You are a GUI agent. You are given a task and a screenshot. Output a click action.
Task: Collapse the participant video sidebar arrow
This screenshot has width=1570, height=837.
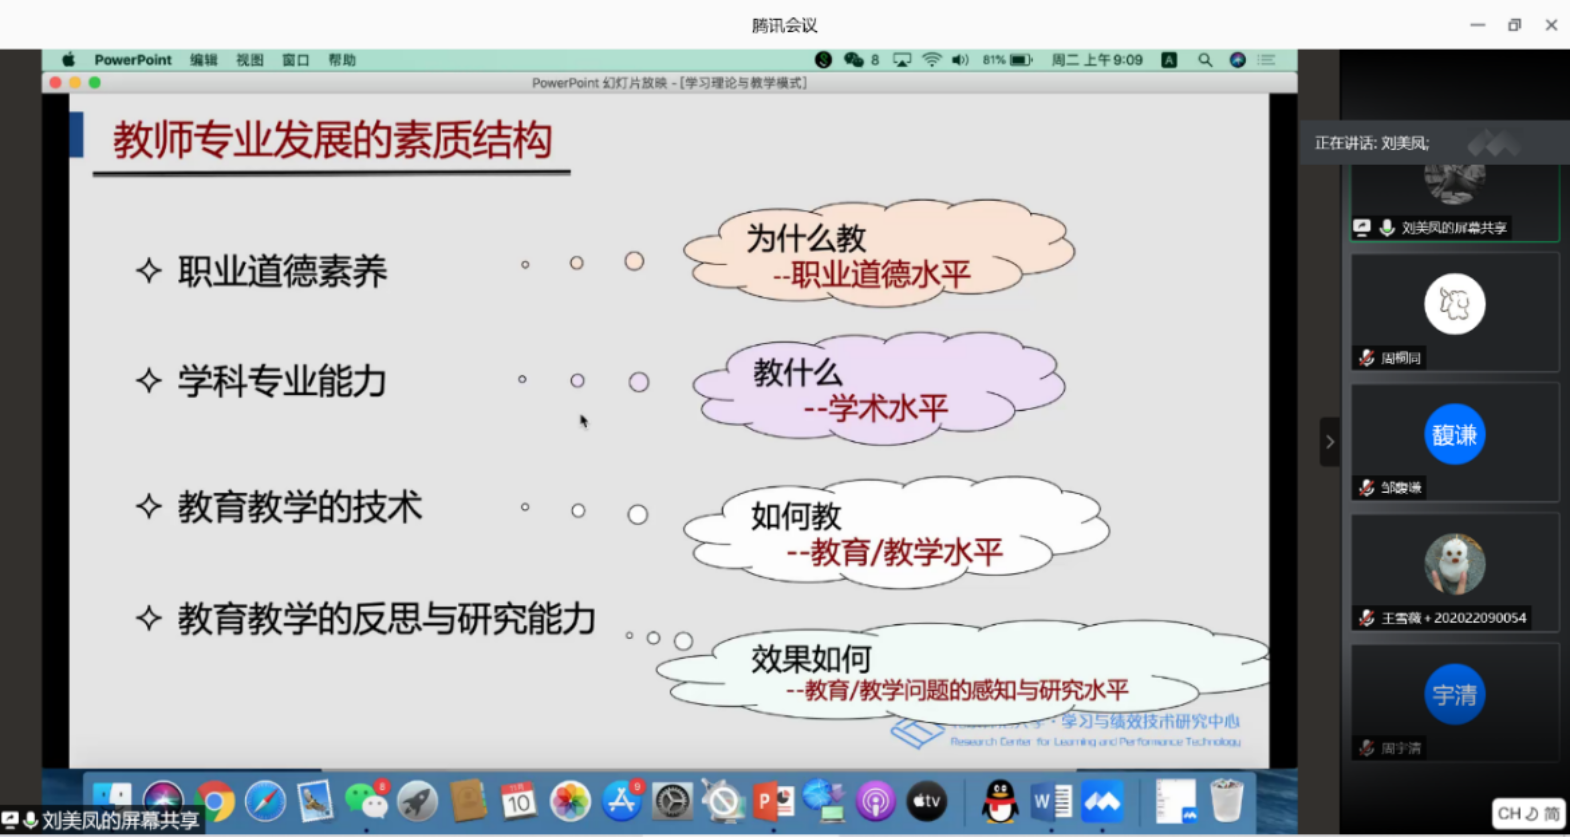coord(1329,442)
